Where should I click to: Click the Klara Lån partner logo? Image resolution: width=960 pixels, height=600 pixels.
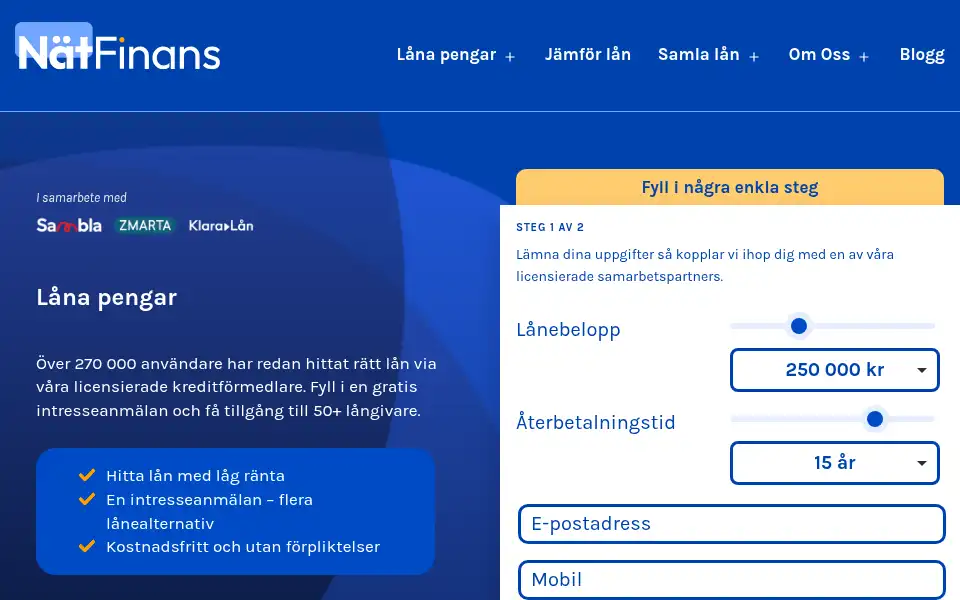(221, 226)
